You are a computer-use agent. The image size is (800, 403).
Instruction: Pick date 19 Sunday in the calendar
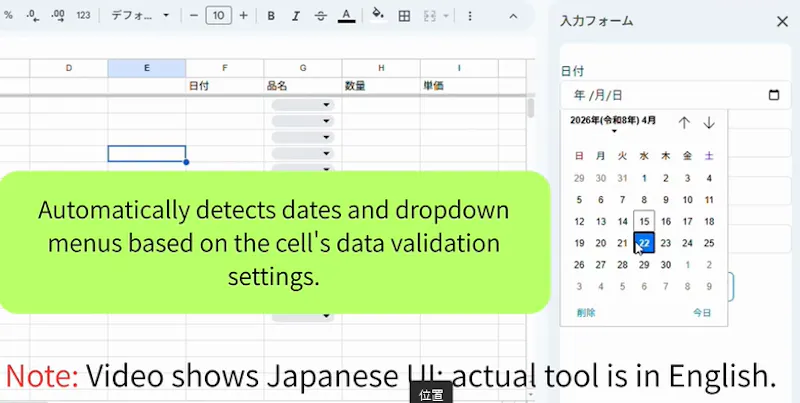tap(579, 243)
